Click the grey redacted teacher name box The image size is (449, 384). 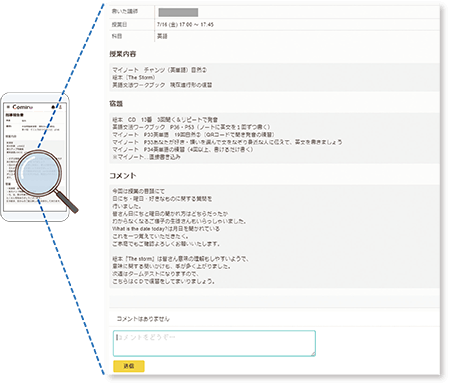[178, 12]
